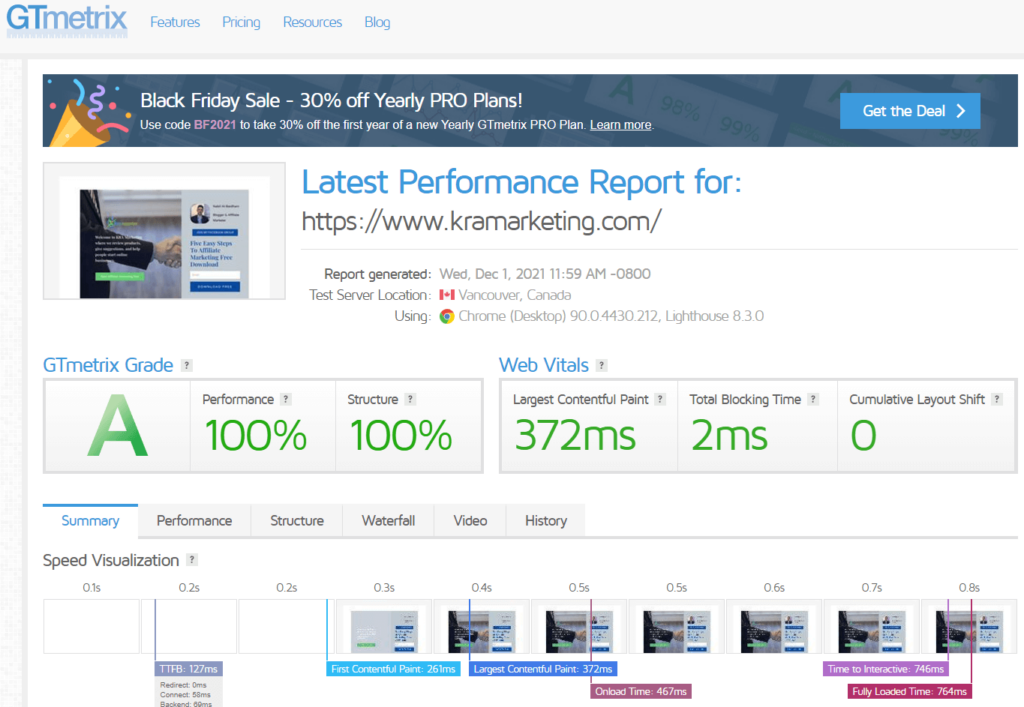Open the 0.4s filmstrip frame
Screen dimensions: 1024x707
[481, 627]
